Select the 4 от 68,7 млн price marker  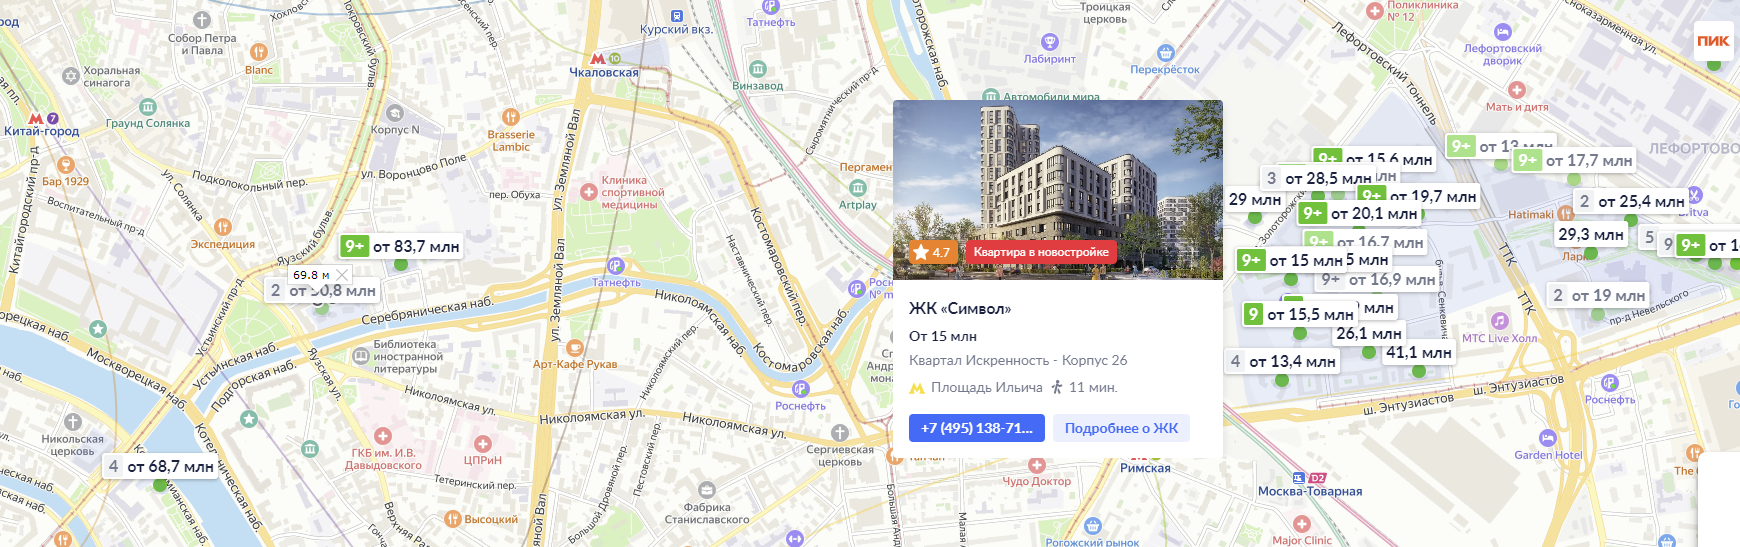click(160, 466)
